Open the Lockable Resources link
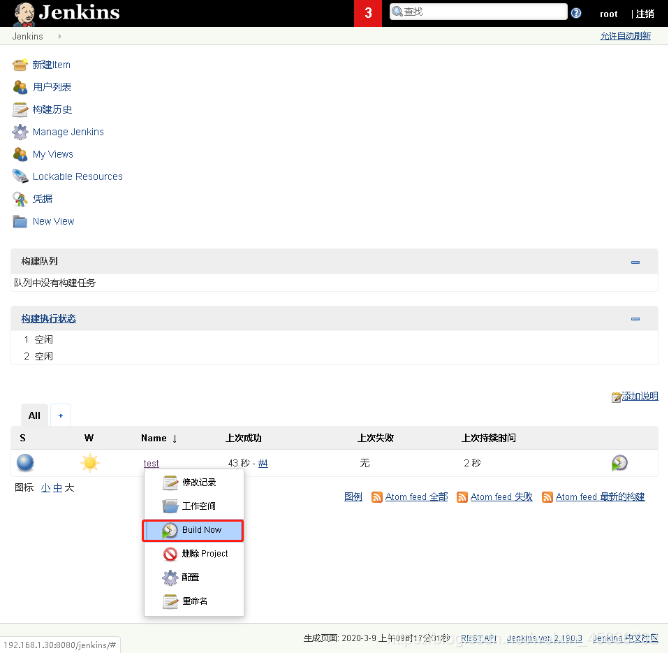 tap(78, 176)
